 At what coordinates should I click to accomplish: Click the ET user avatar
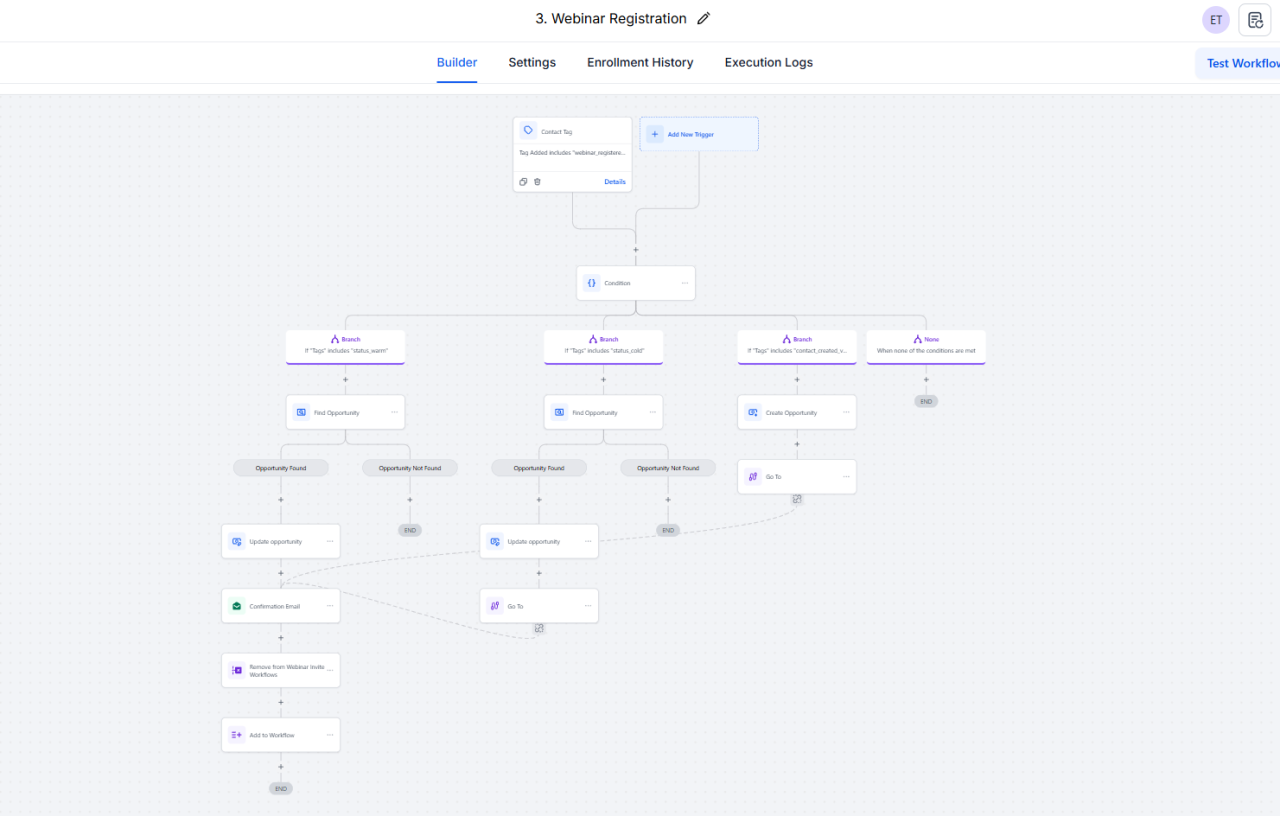tap(1216, 20)
